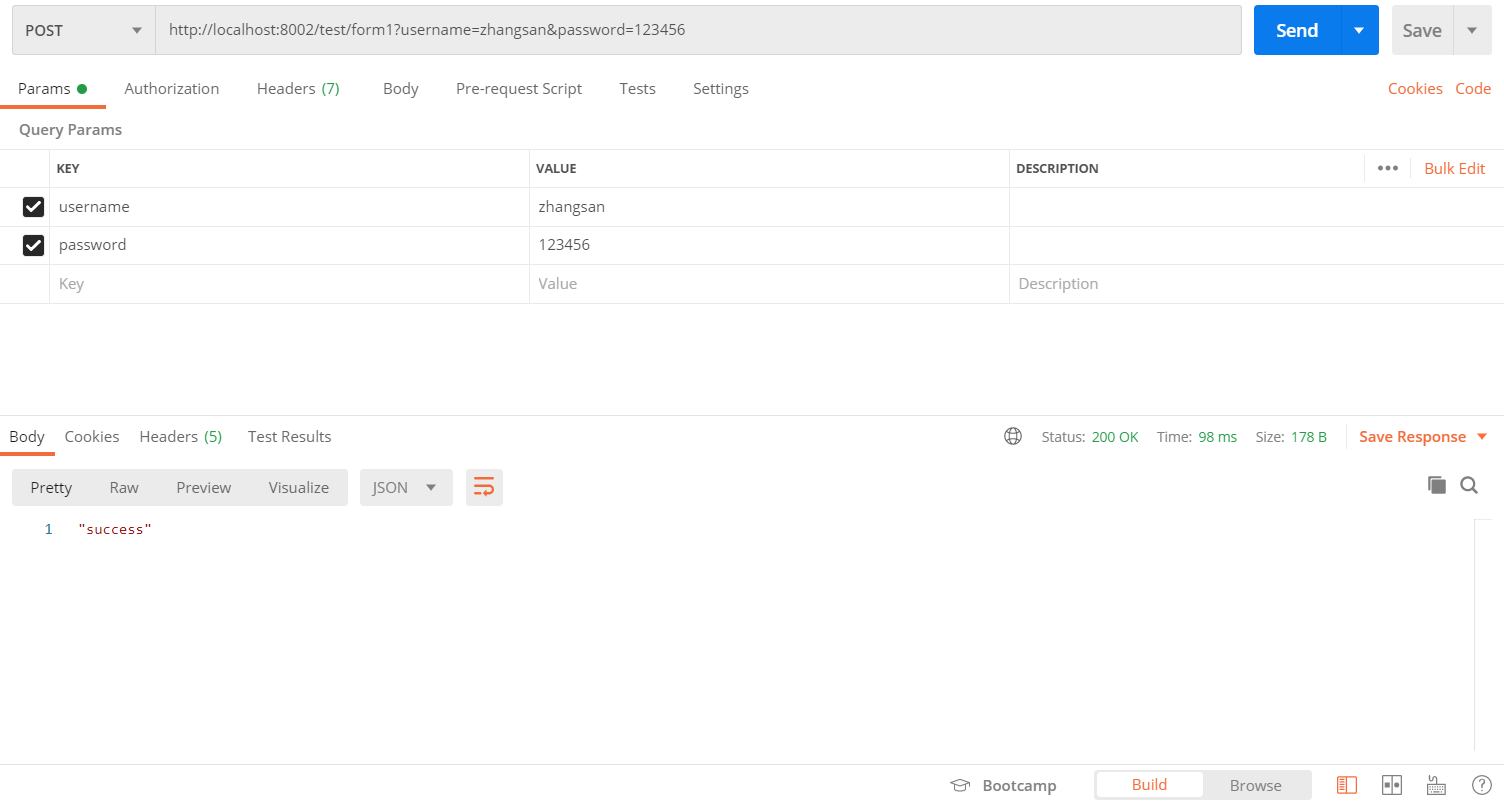The image size is (1504, 803).
Task: Click the request URL input field
Action: (698, 30)
